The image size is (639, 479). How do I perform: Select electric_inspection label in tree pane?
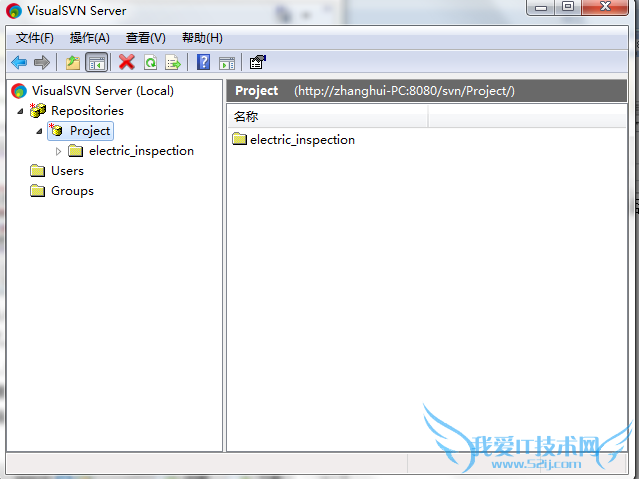pyautogui.click(x=141, y=151)
